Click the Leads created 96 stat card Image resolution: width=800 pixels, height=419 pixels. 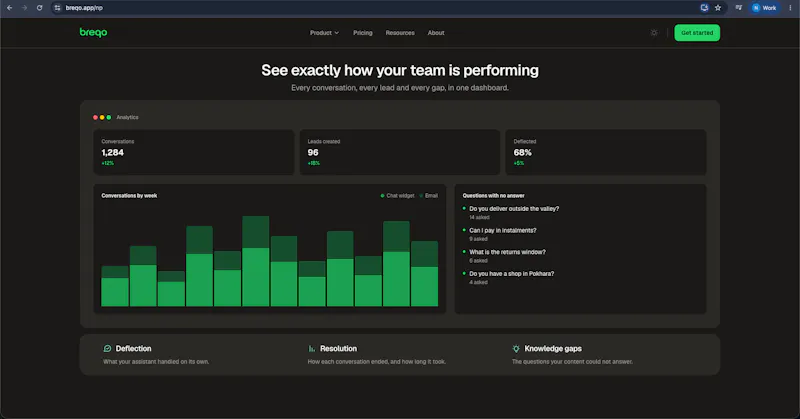click(x=399, y=152)
